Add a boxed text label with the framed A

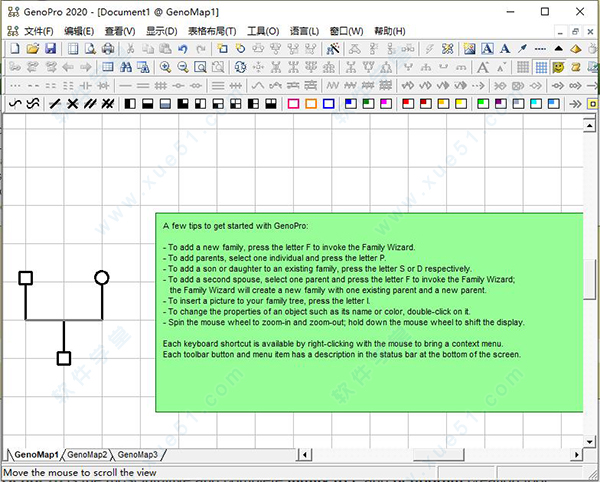[487, 49]
